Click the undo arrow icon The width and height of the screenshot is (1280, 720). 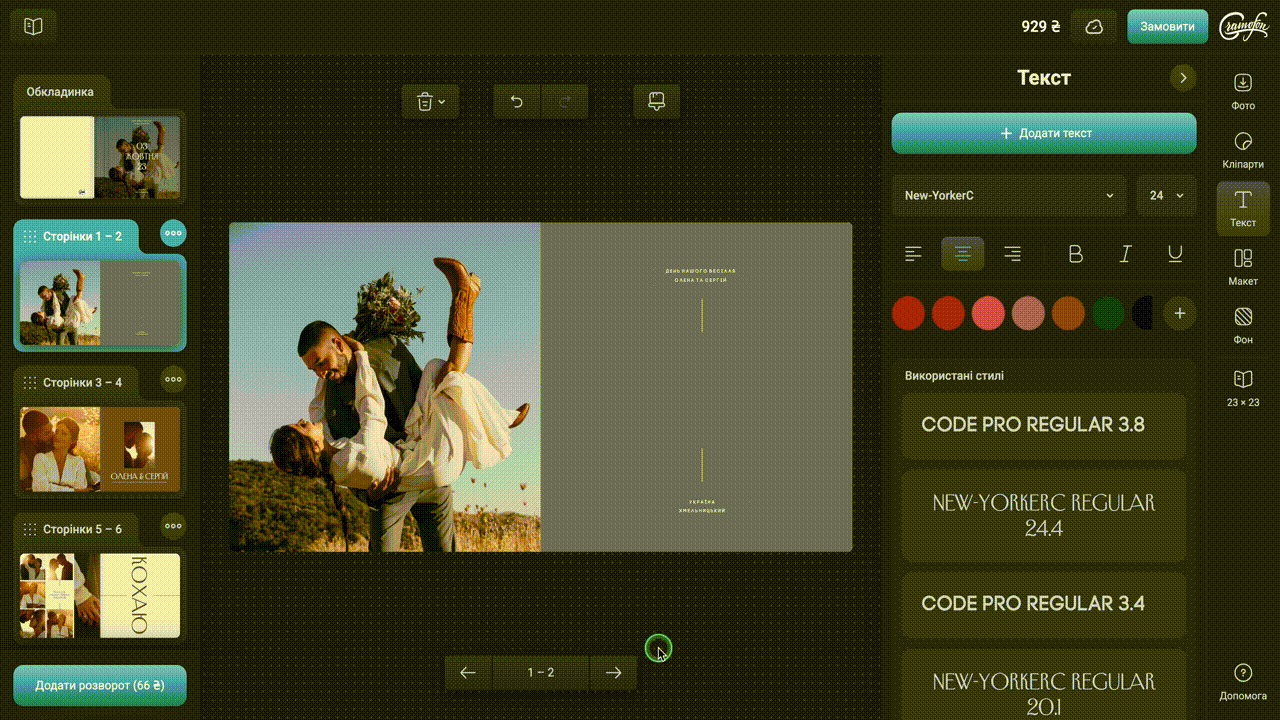pos(516,101)
